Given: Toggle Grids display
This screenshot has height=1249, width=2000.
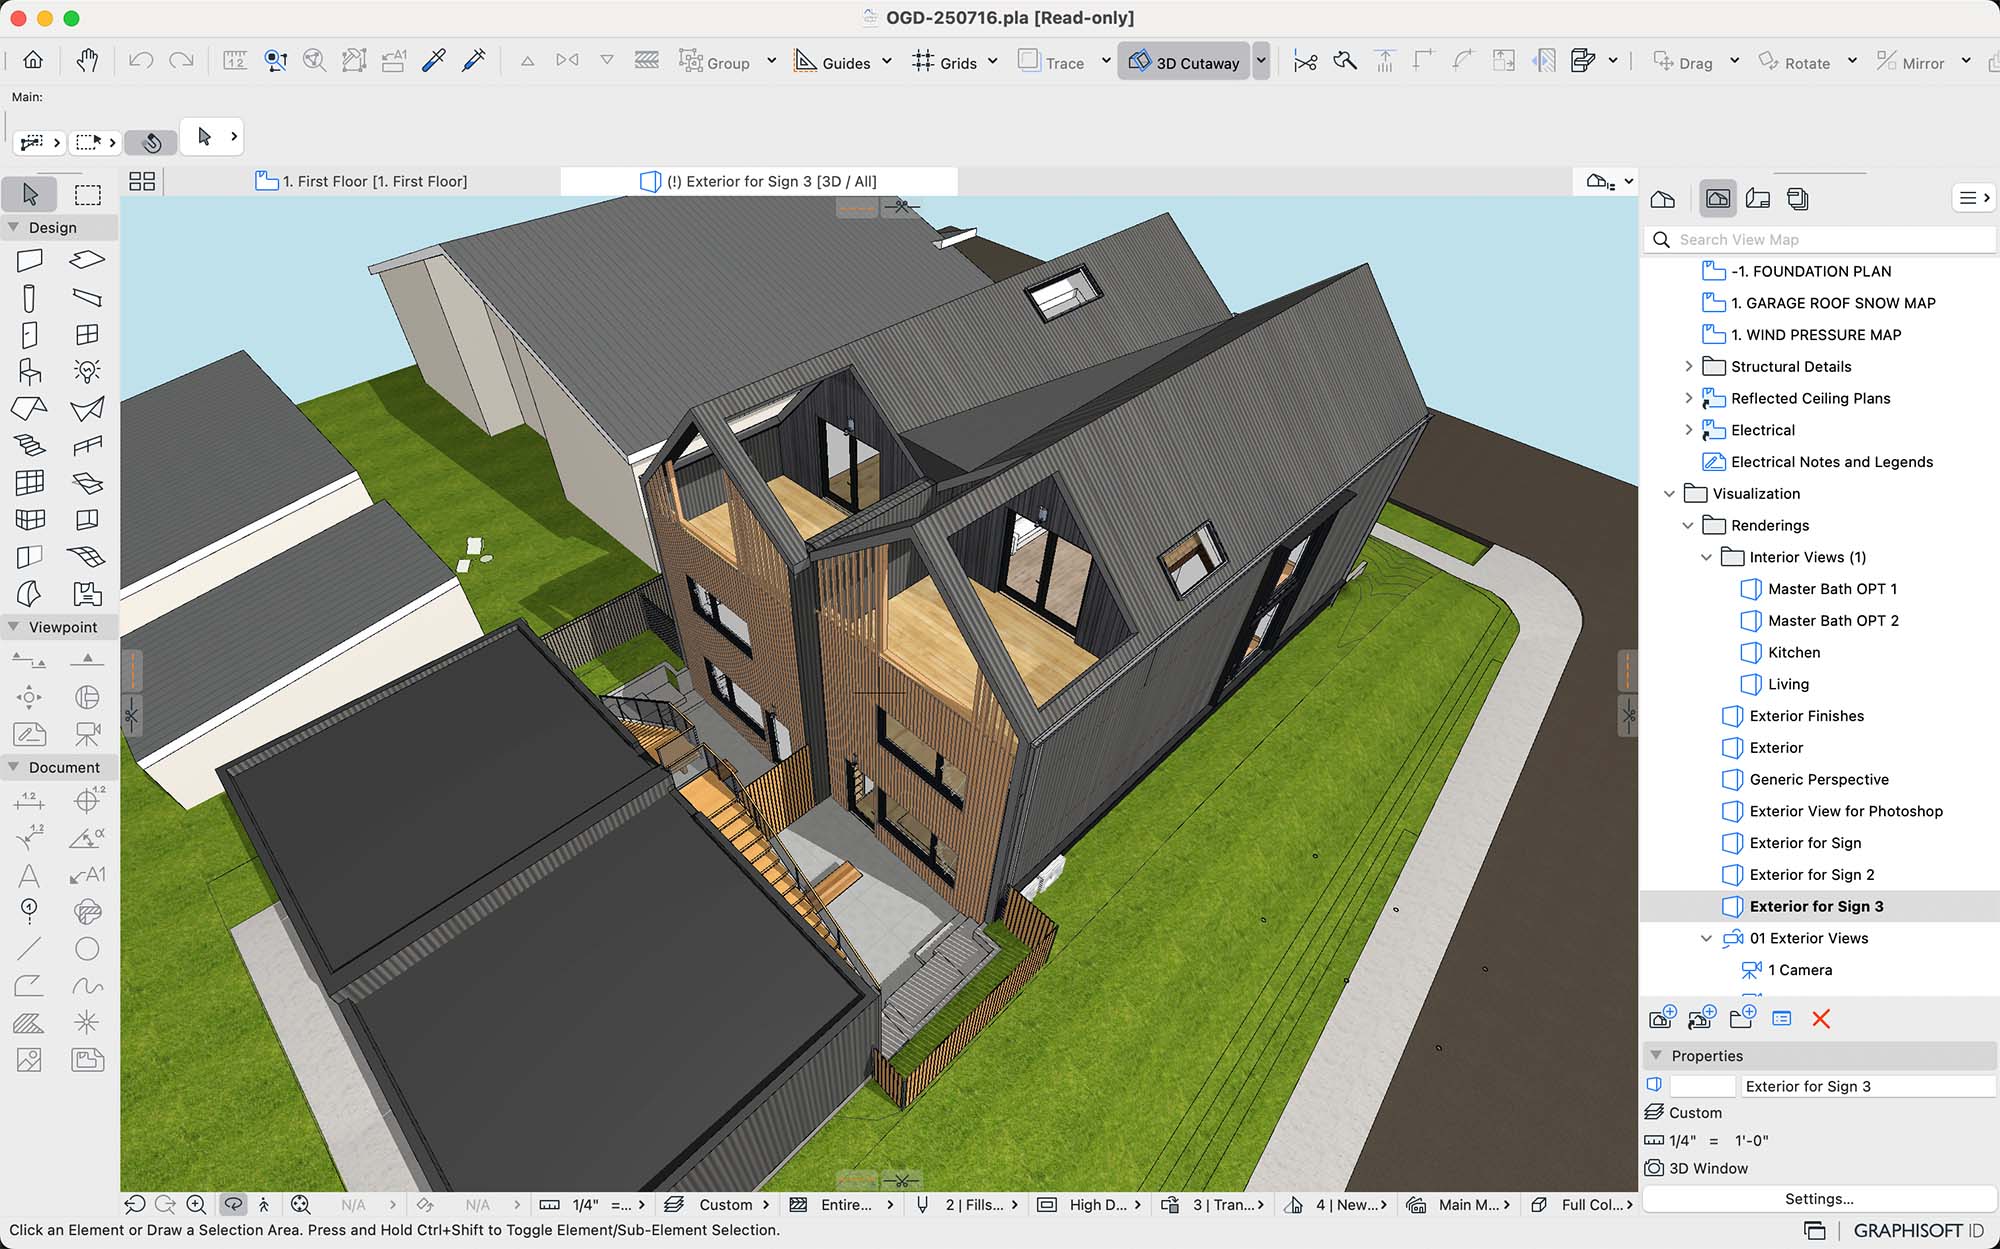Looking at the screenshot, I should coord(953,62).
